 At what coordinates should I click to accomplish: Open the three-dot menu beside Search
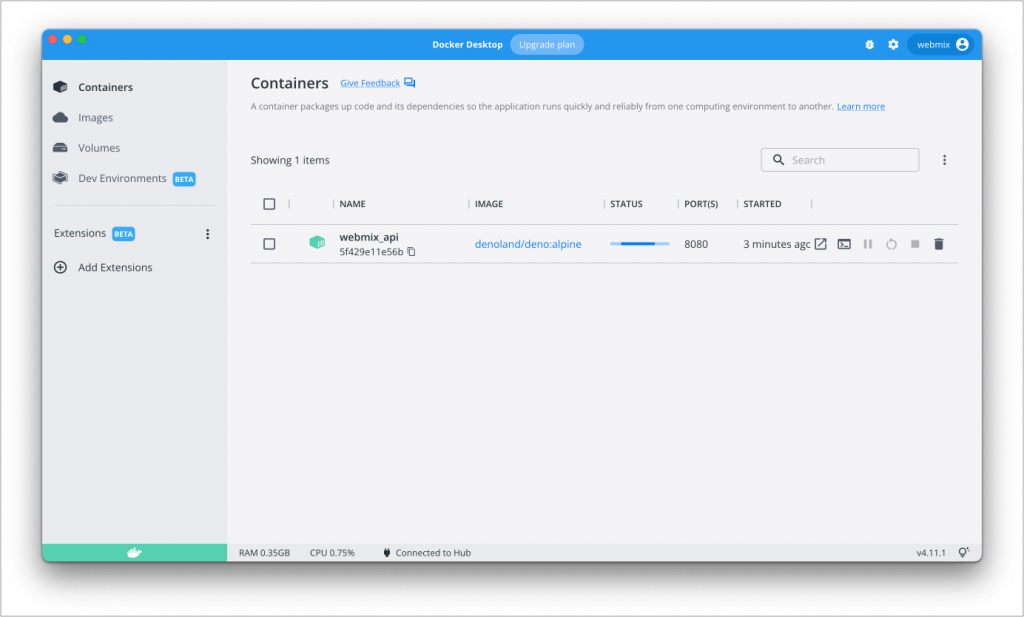944,160
